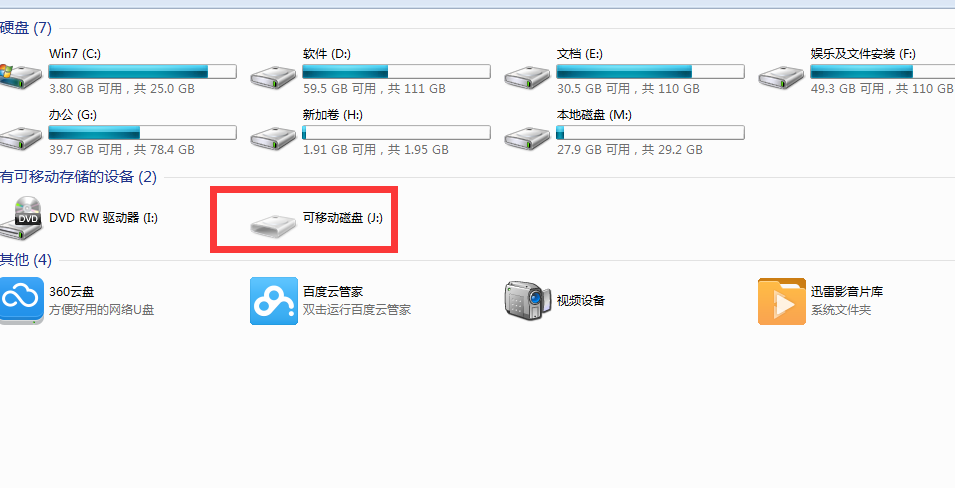Select the 娱乐及文件安装 (F:) drive icon
955x488 pixels.
click(x=781, y=76)
